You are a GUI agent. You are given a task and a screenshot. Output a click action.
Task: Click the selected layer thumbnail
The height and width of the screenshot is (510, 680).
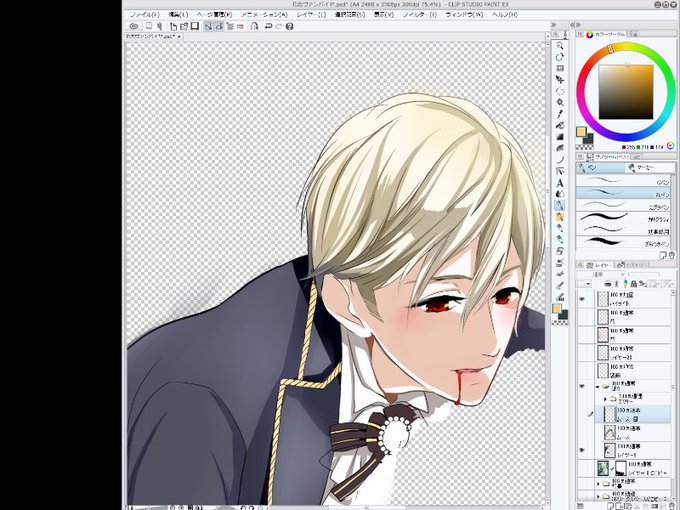click(x=610, y=414)
